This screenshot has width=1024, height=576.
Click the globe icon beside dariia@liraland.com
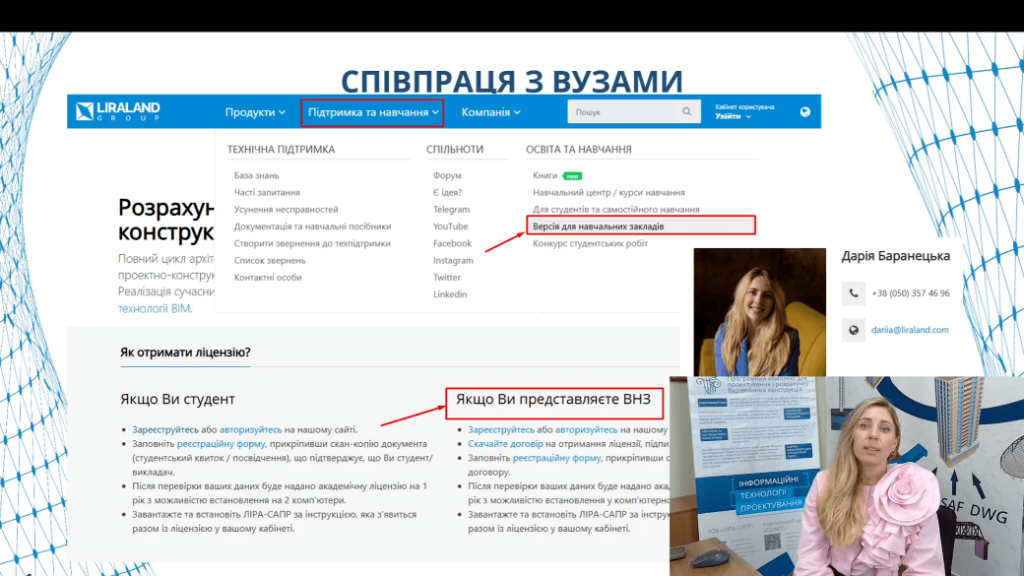click(854, 330)
